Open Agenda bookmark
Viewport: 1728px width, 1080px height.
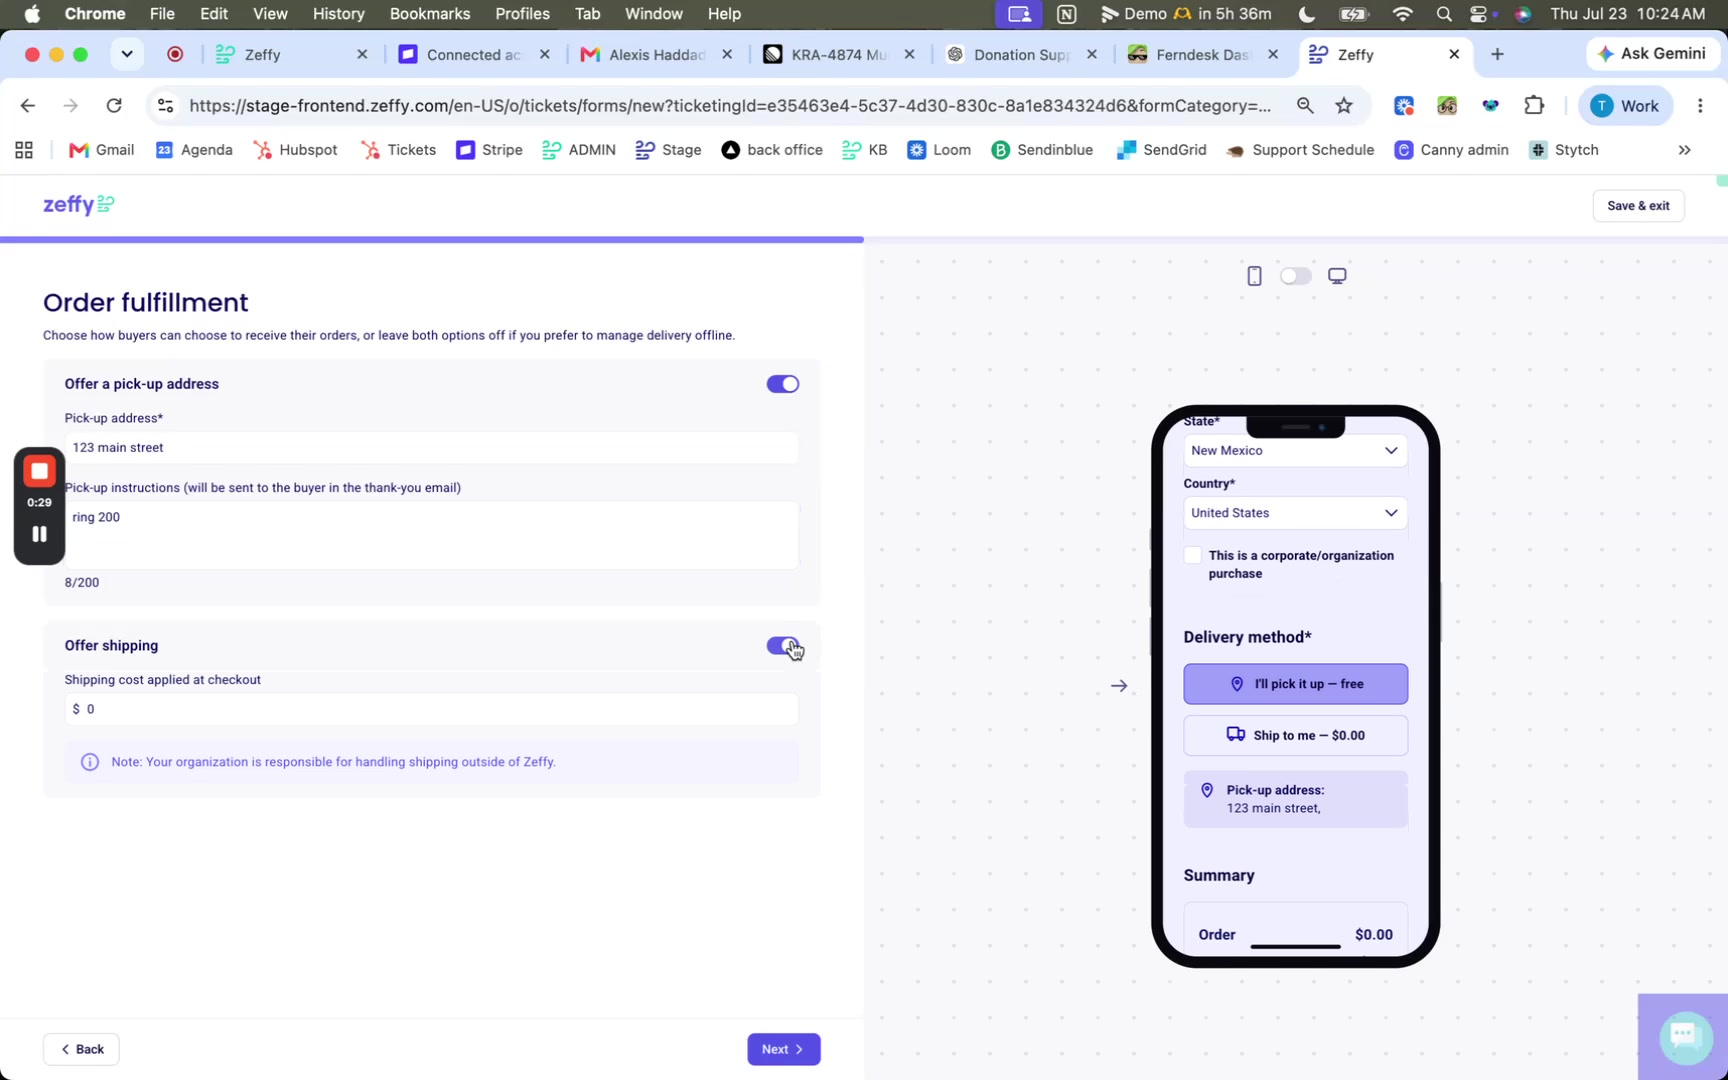tap(194, 150)
